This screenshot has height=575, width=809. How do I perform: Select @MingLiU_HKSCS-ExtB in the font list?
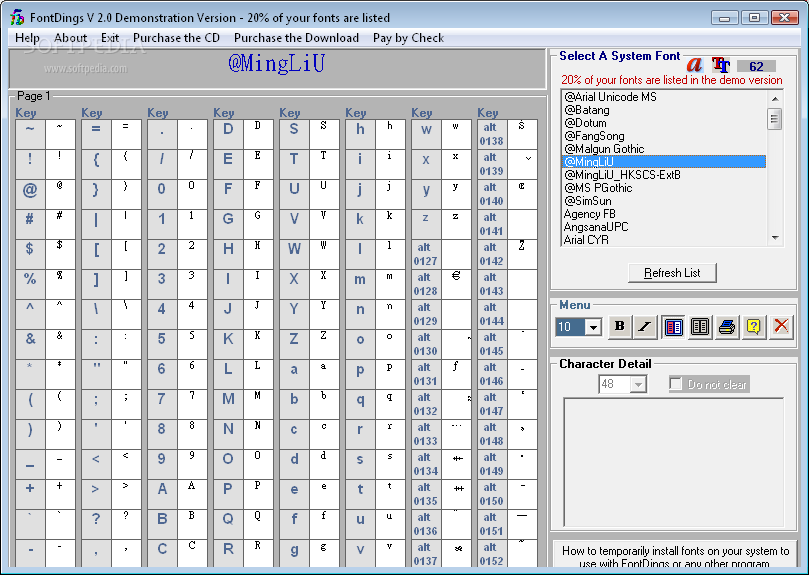664,175
